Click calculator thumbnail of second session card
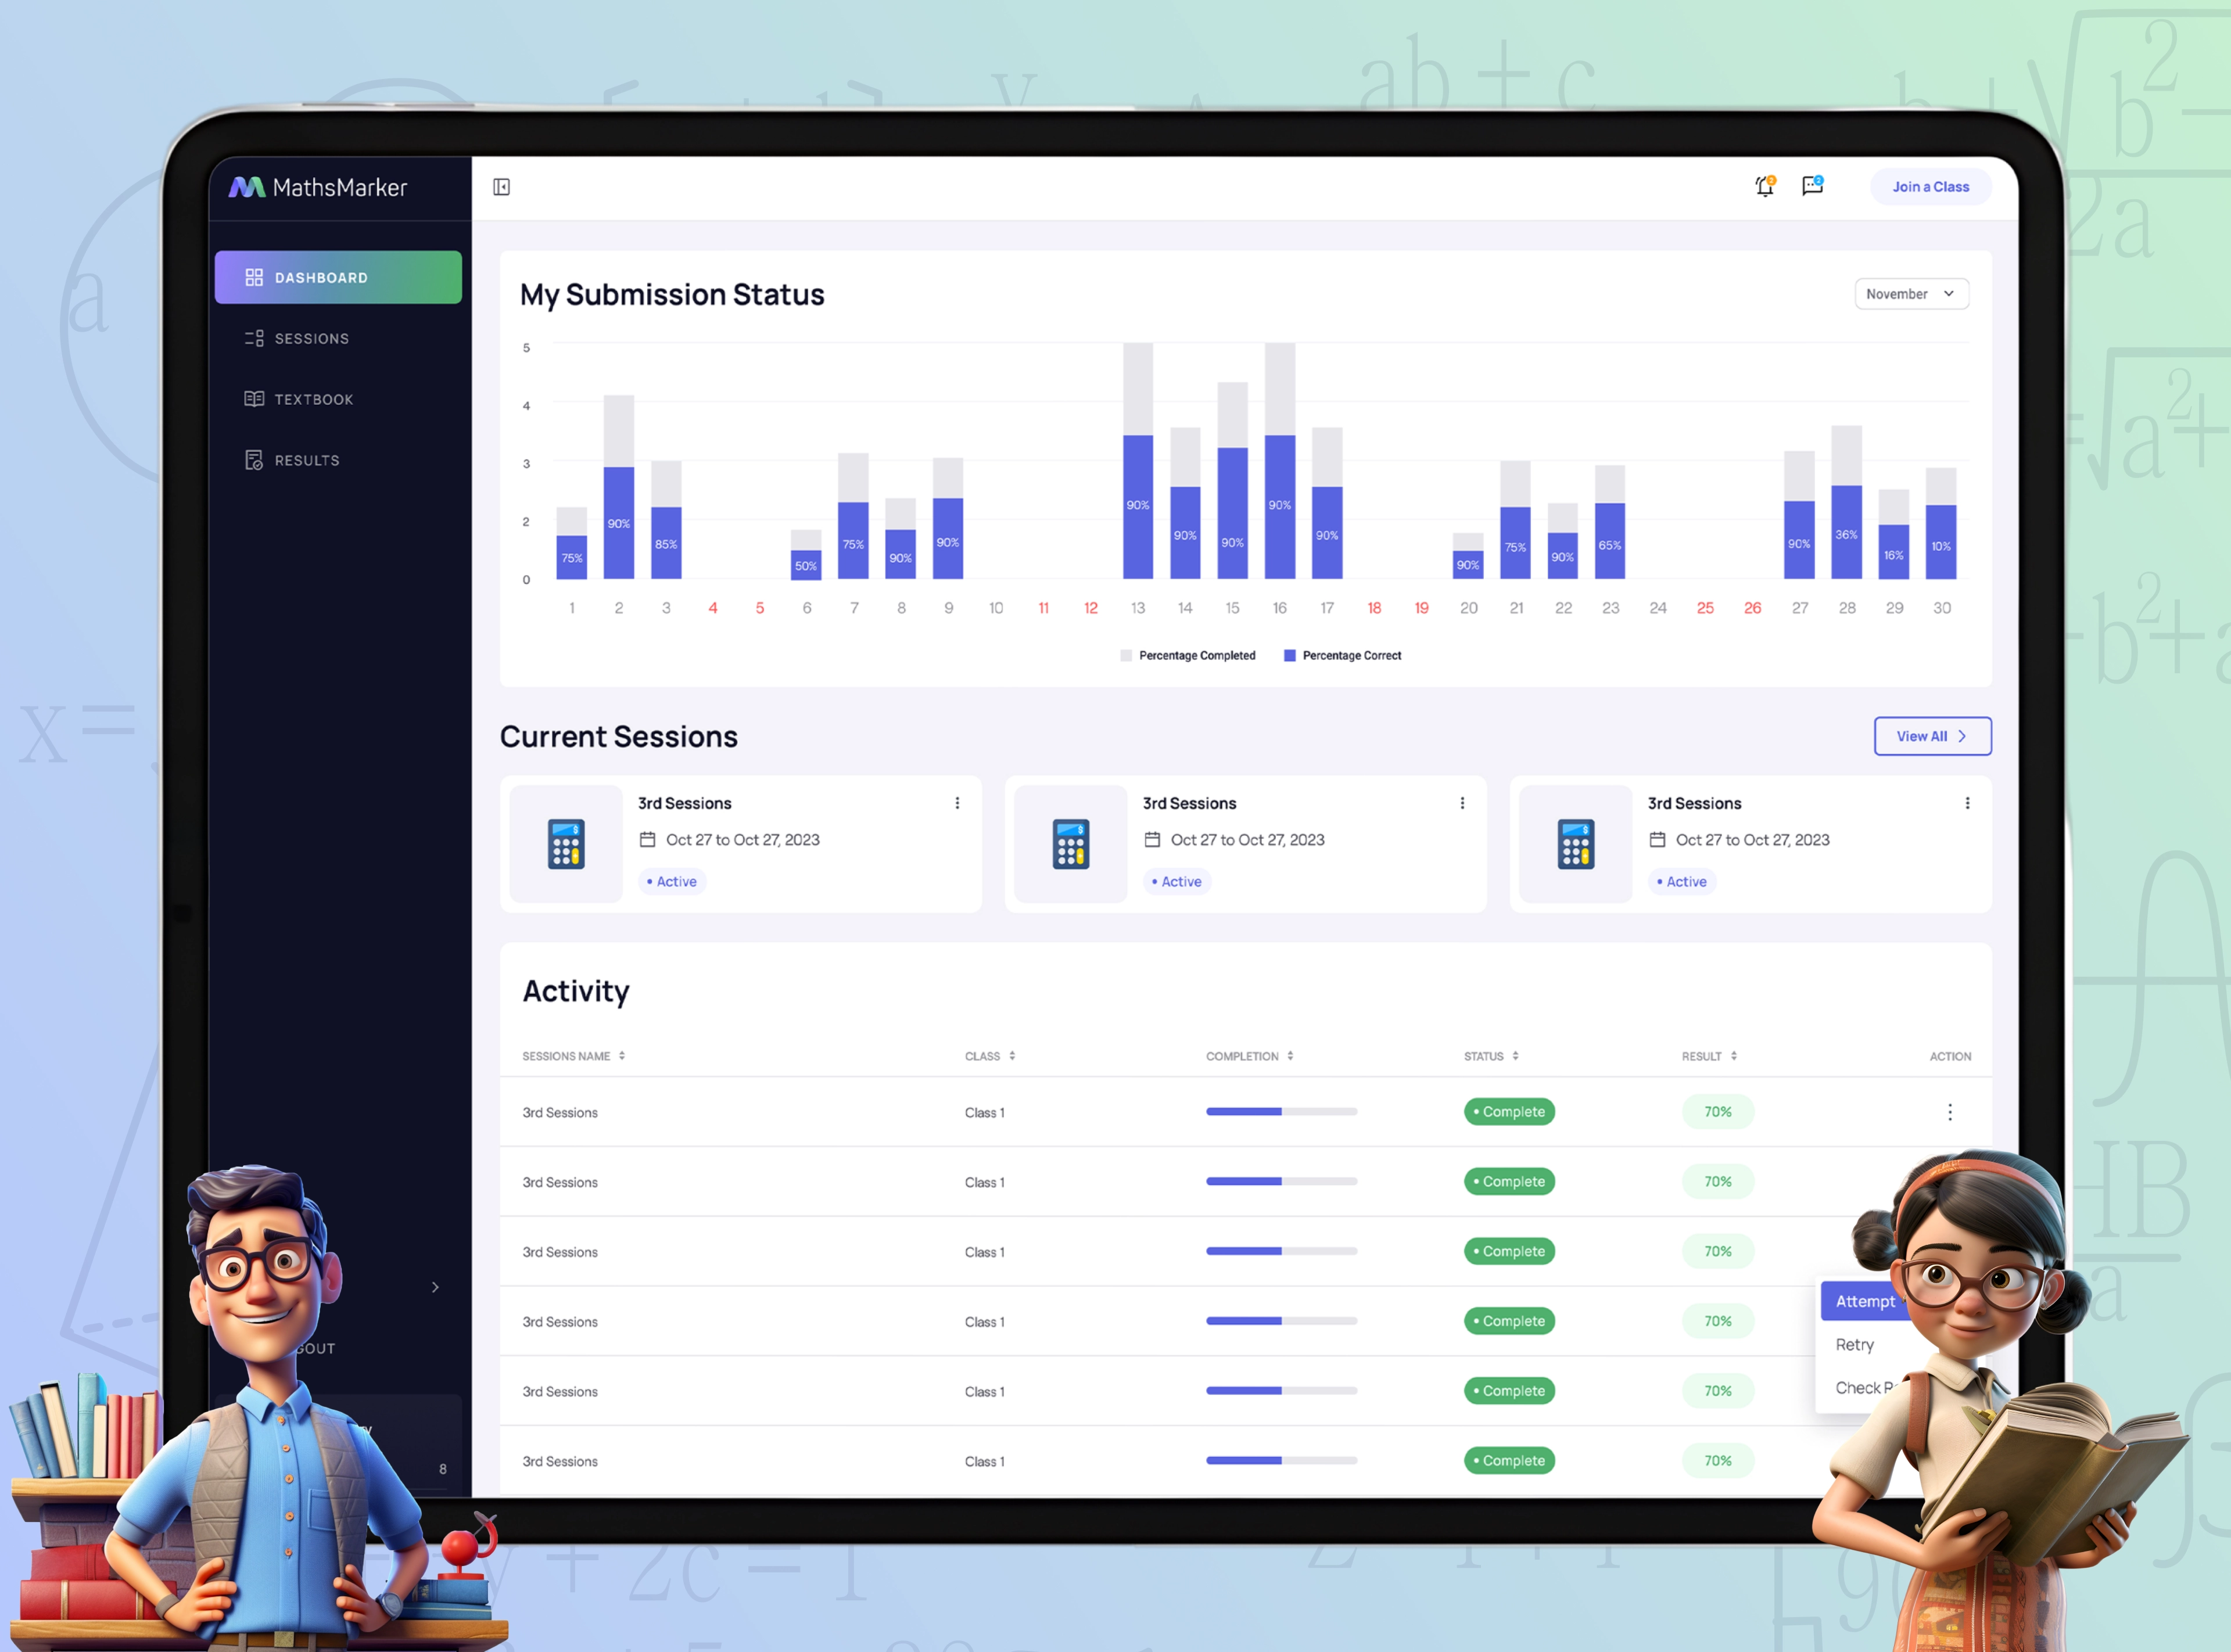The width and height of the screenshot is (2231, 1652). (x=1071, y=844)
